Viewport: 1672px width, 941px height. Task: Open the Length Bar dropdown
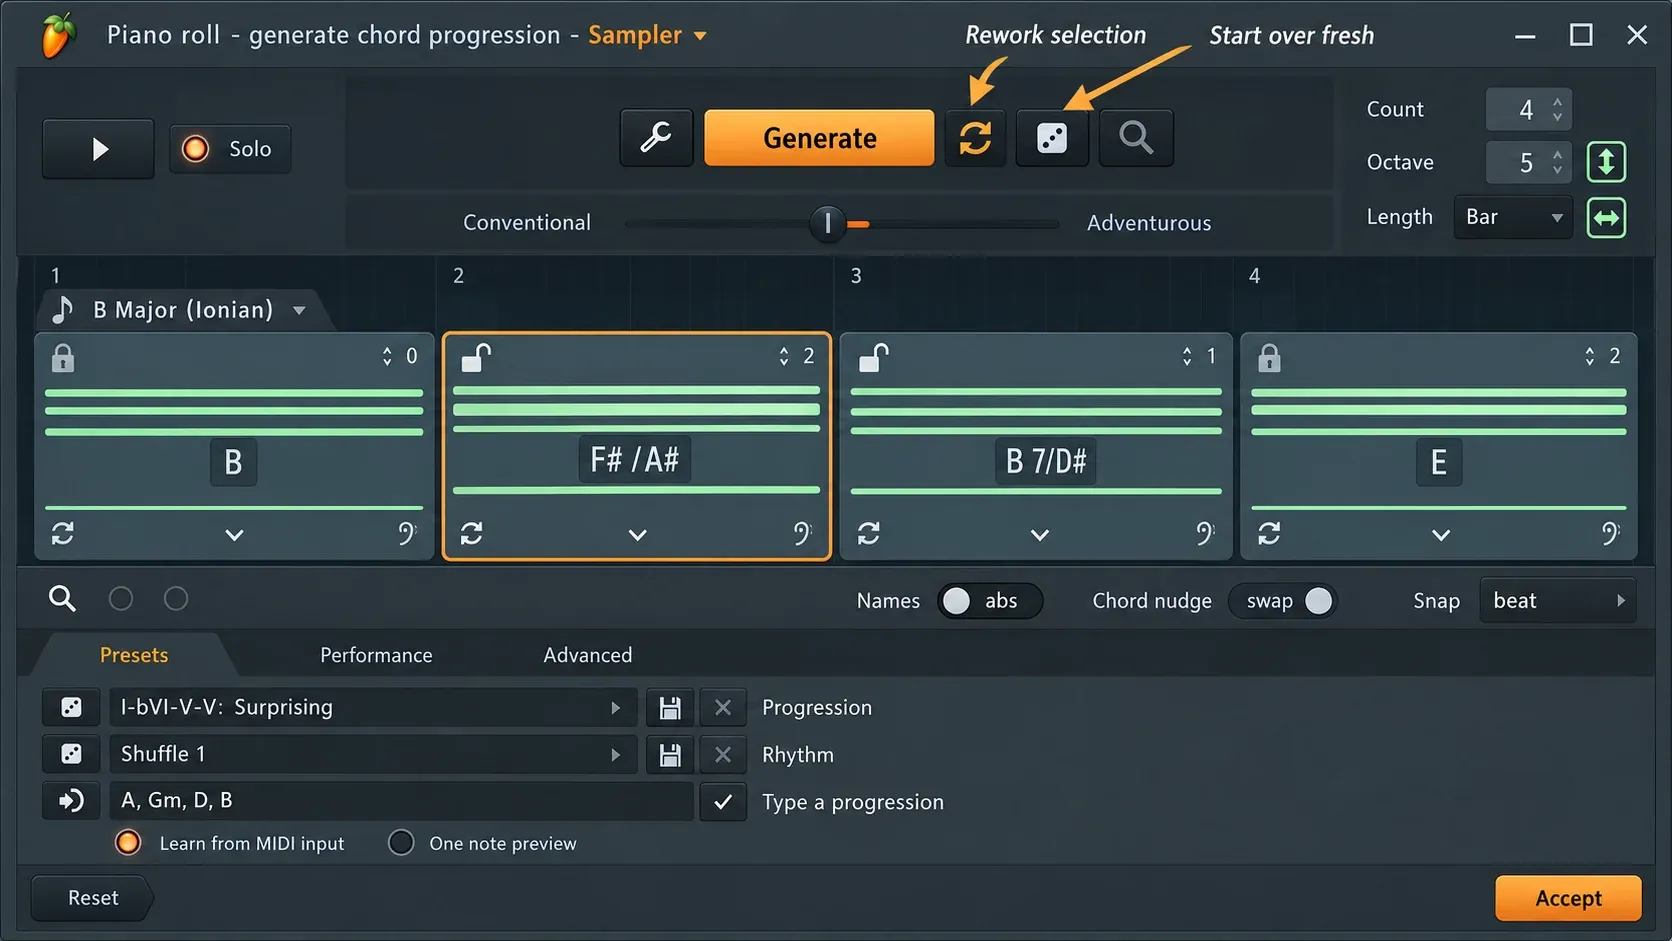pyautogui.click(x=1513, y=217)
